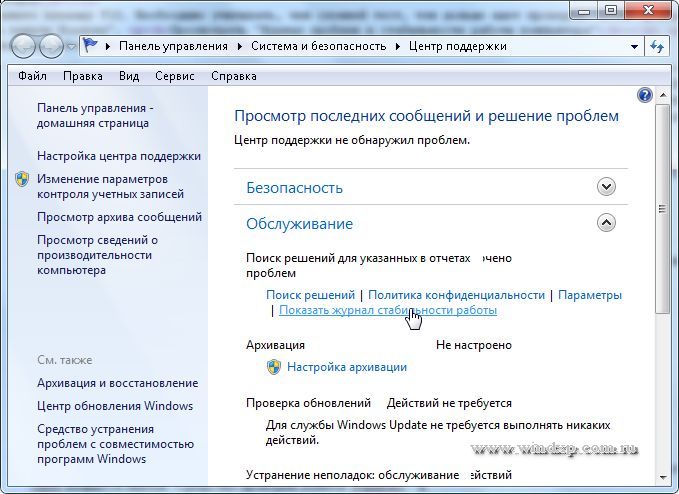Select Центр поддержки breadcrumb
Image resolution: width=679 pixels, height=494 pixels.
click(458, 46)
